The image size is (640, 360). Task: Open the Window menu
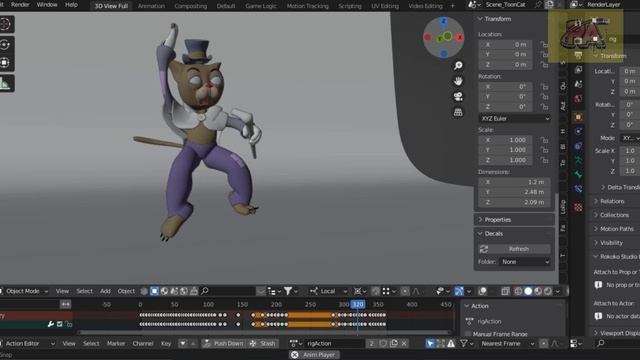[47, 5]
